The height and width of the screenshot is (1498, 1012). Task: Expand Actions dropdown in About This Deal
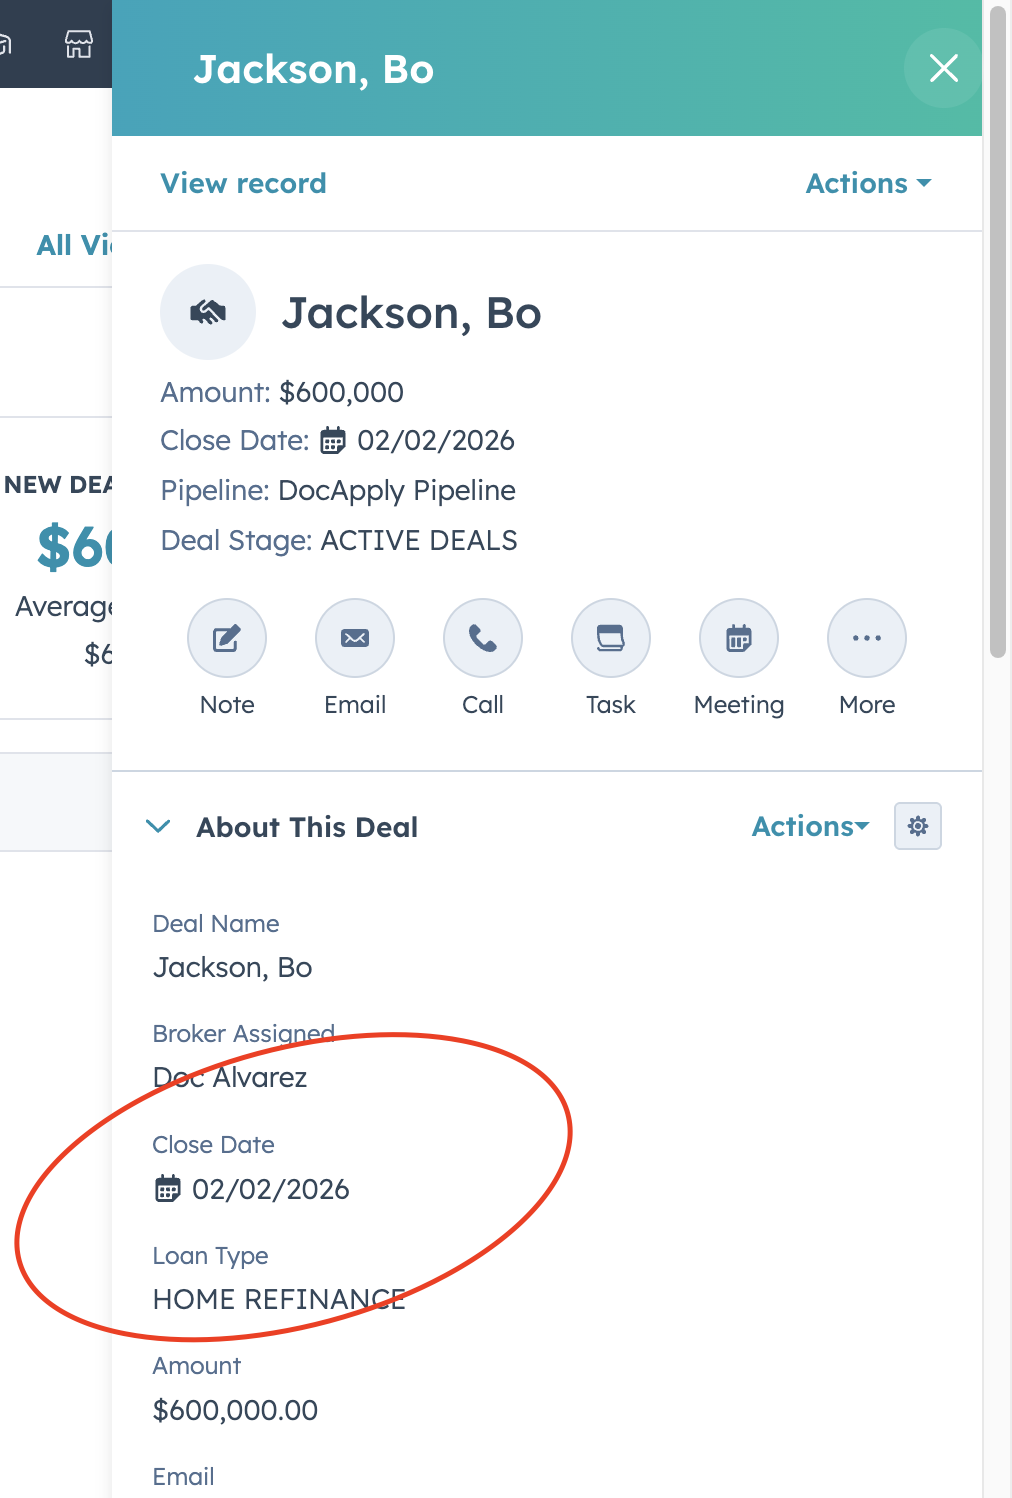pos(810,827)
